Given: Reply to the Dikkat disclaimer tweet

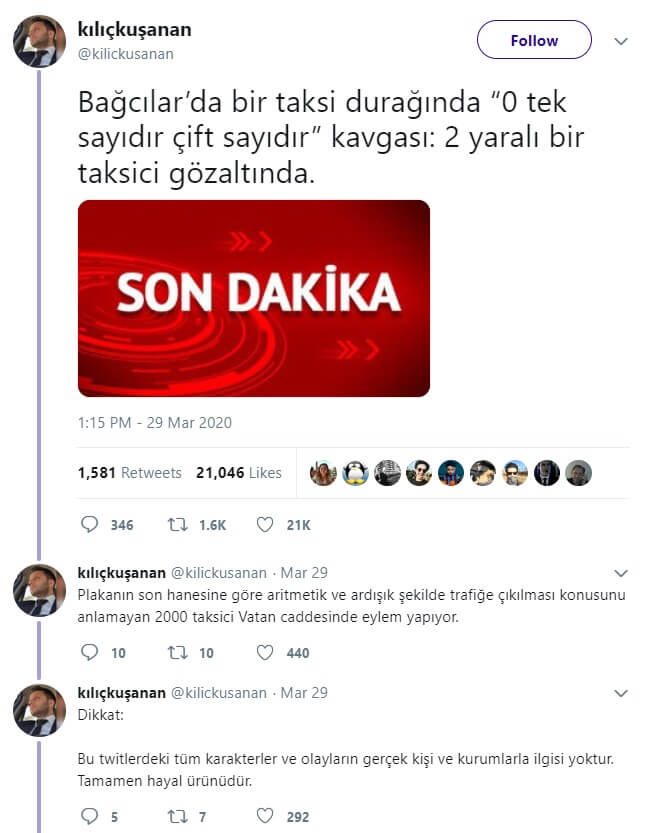Looking at the screenshot, I should (89, 815).
